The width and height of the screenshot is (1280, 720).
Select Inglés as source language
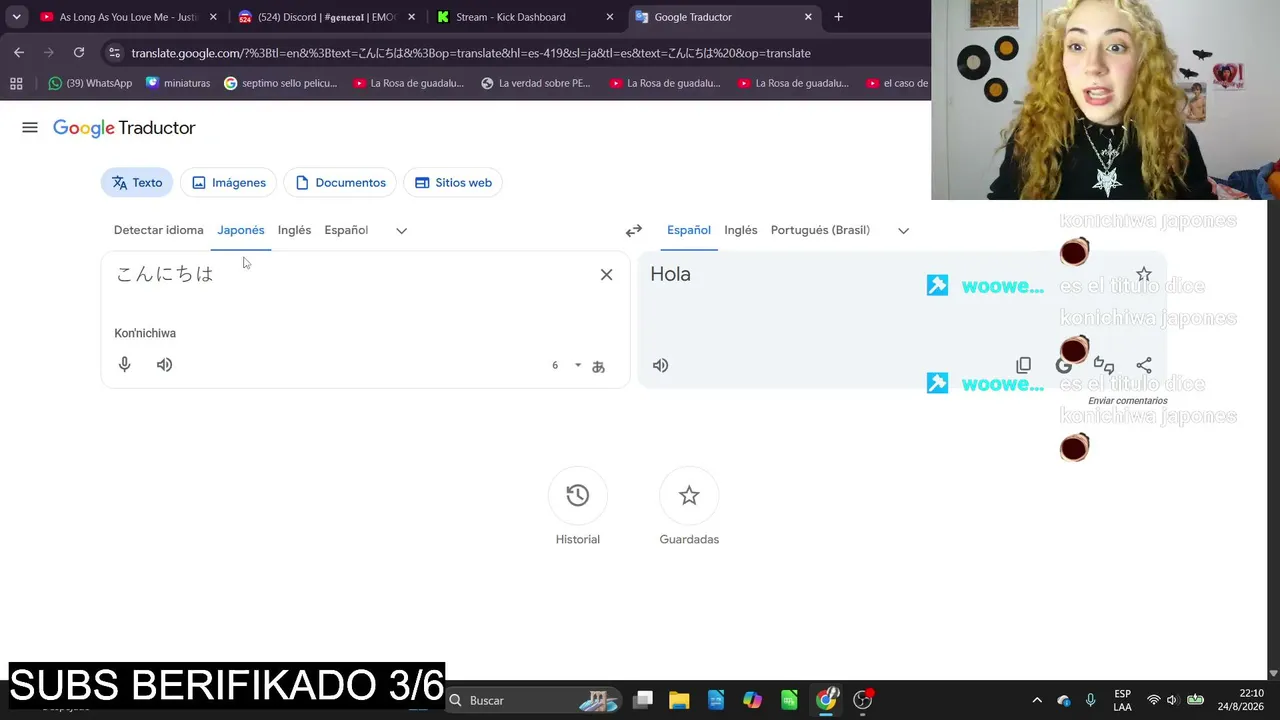coord(294,230)
